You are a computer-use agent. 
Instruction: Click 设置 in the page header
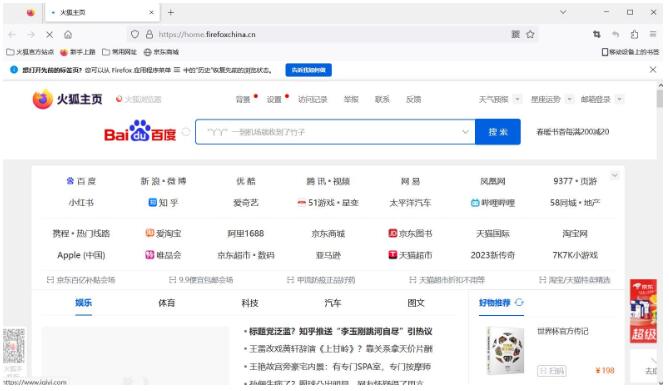pyautogui.click(x=274, y=99)
